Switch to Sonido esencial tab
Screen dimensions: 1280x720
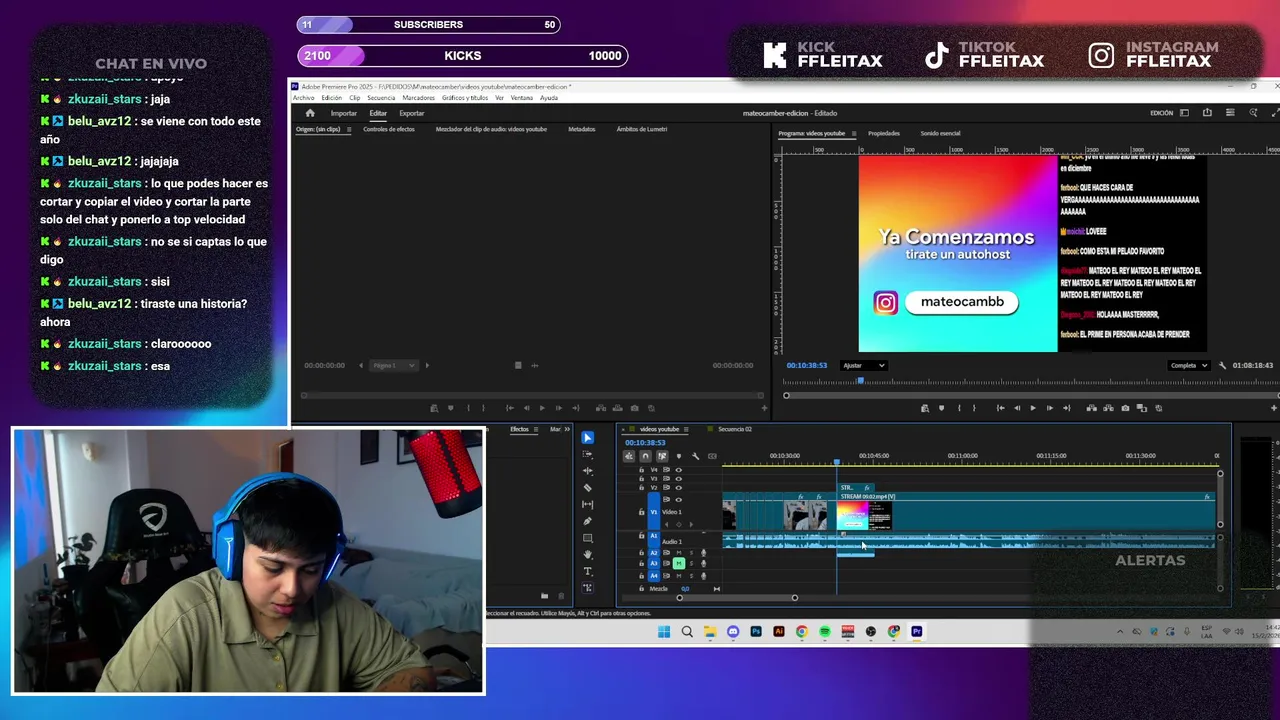940,133
